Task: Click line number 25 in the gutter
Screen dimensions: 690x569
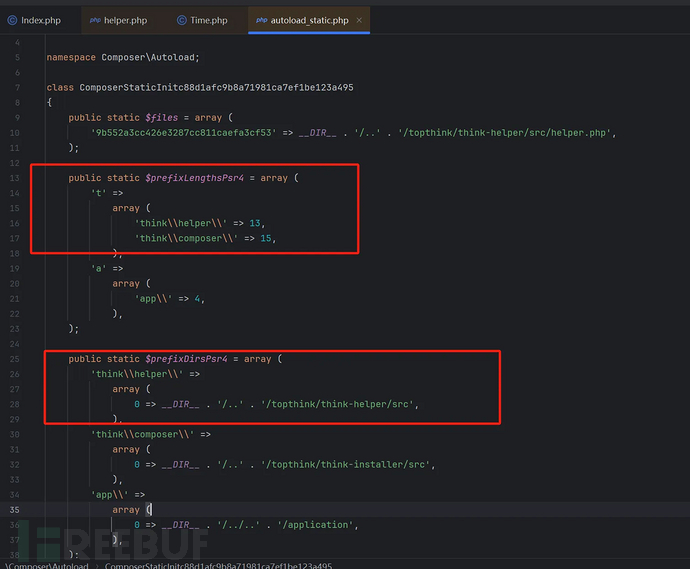Action: tap(15, 358)
